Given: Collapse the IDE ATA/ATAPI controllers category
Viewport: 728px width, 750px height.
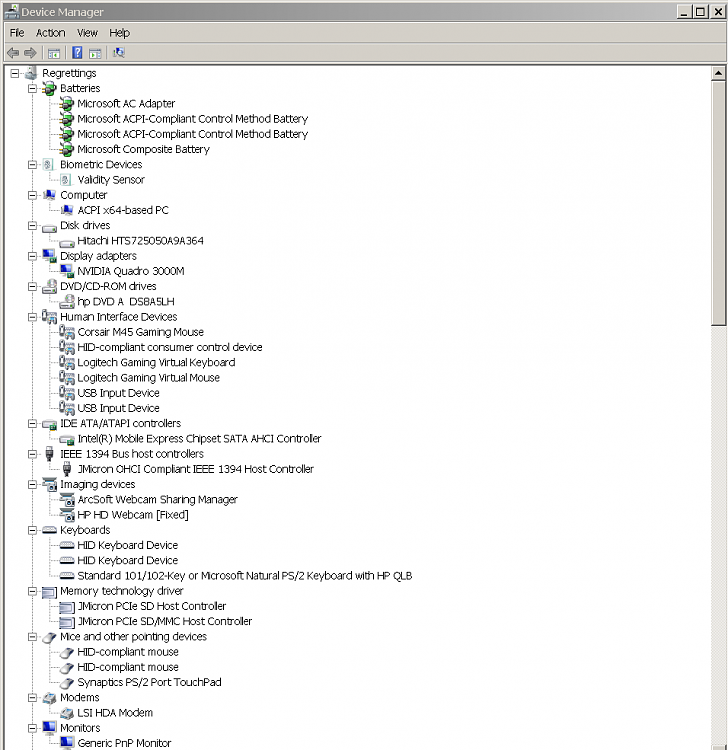Looking at the screenshot, I should [32, 424].
